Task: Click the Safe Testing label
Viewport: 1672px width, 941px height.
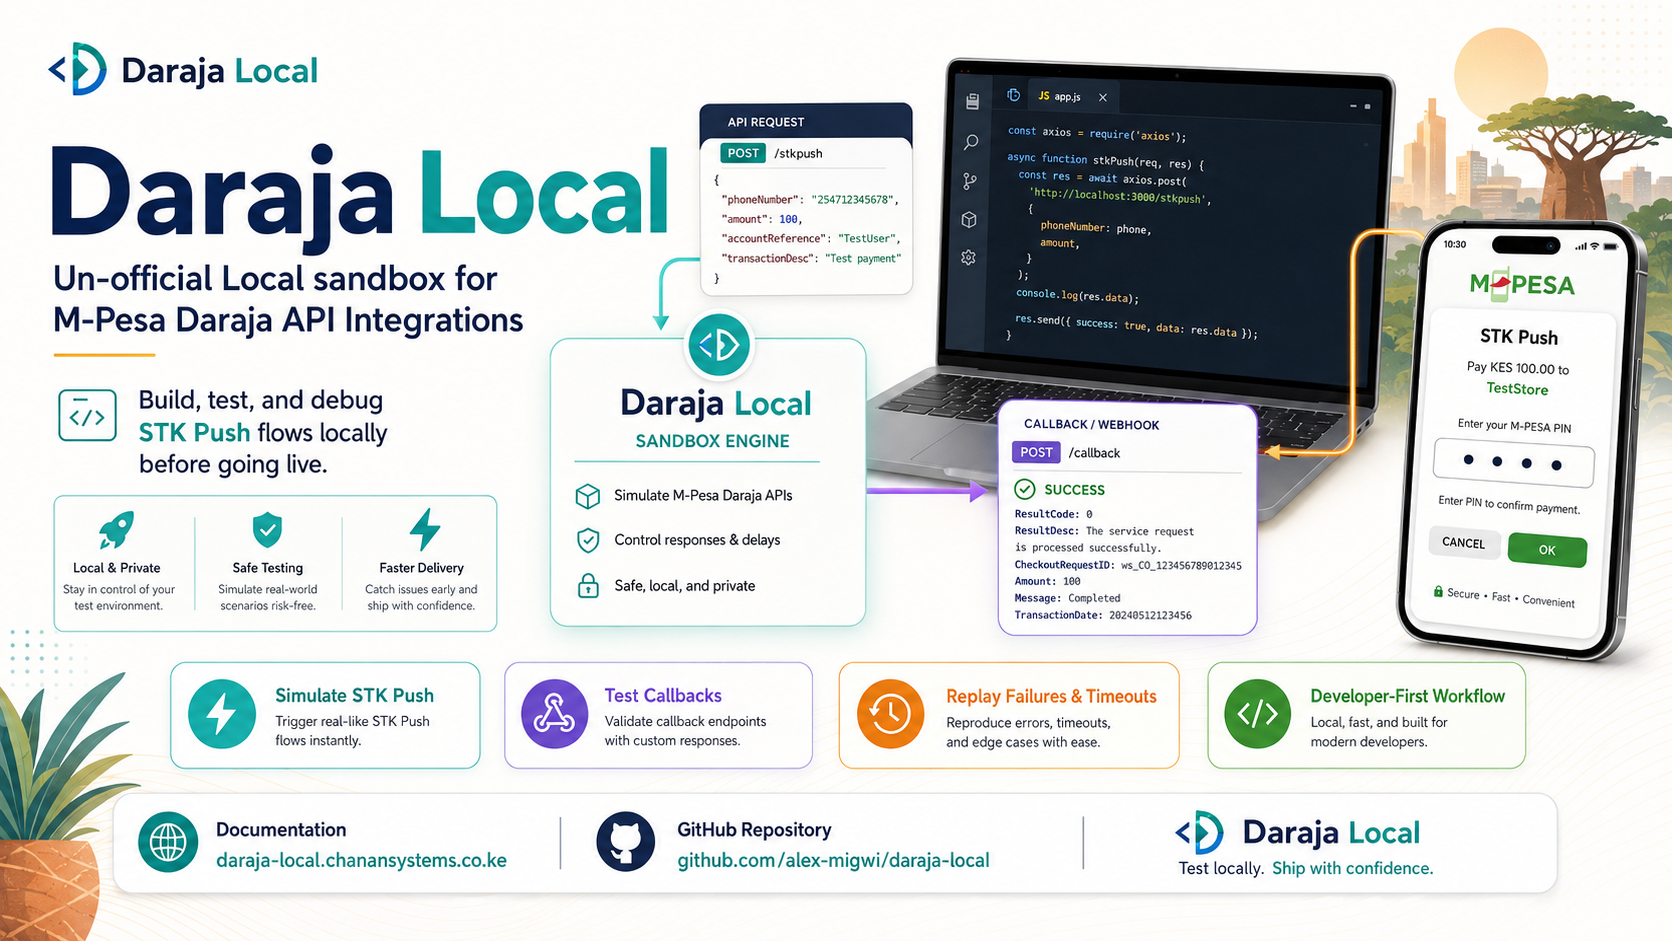Action: [x=267, y=568]
